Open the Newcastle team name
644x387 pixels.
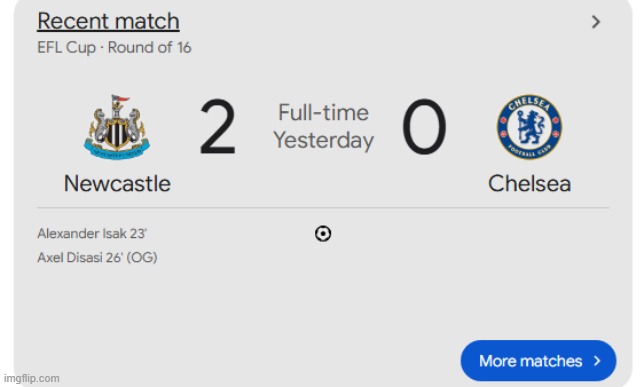(x=117, y=183)
